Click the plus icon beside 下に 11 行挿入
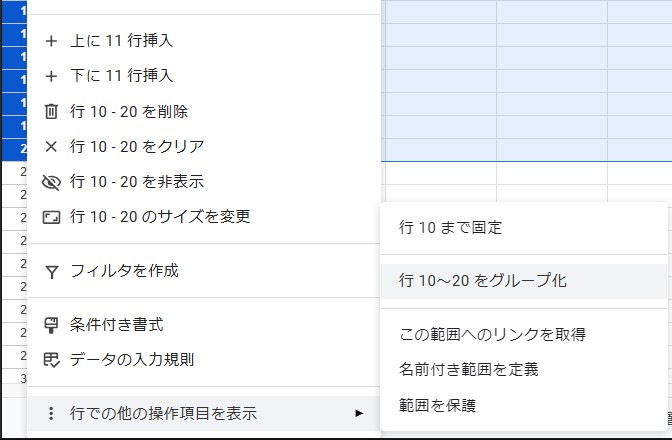Image resolution: width=672 pixels, height=440 pixels. 52,76
